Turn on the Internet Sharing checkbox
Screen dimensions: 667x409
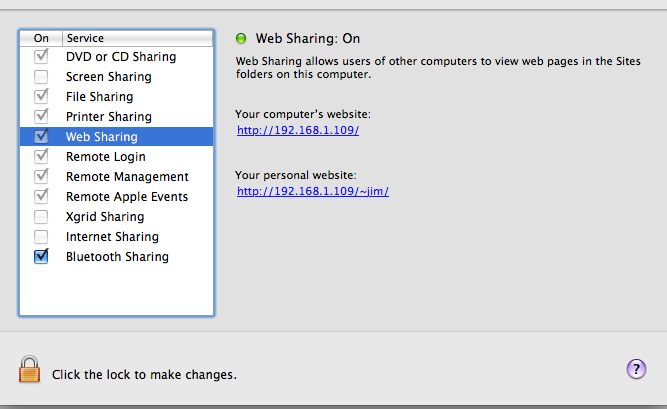click(41, 237)
